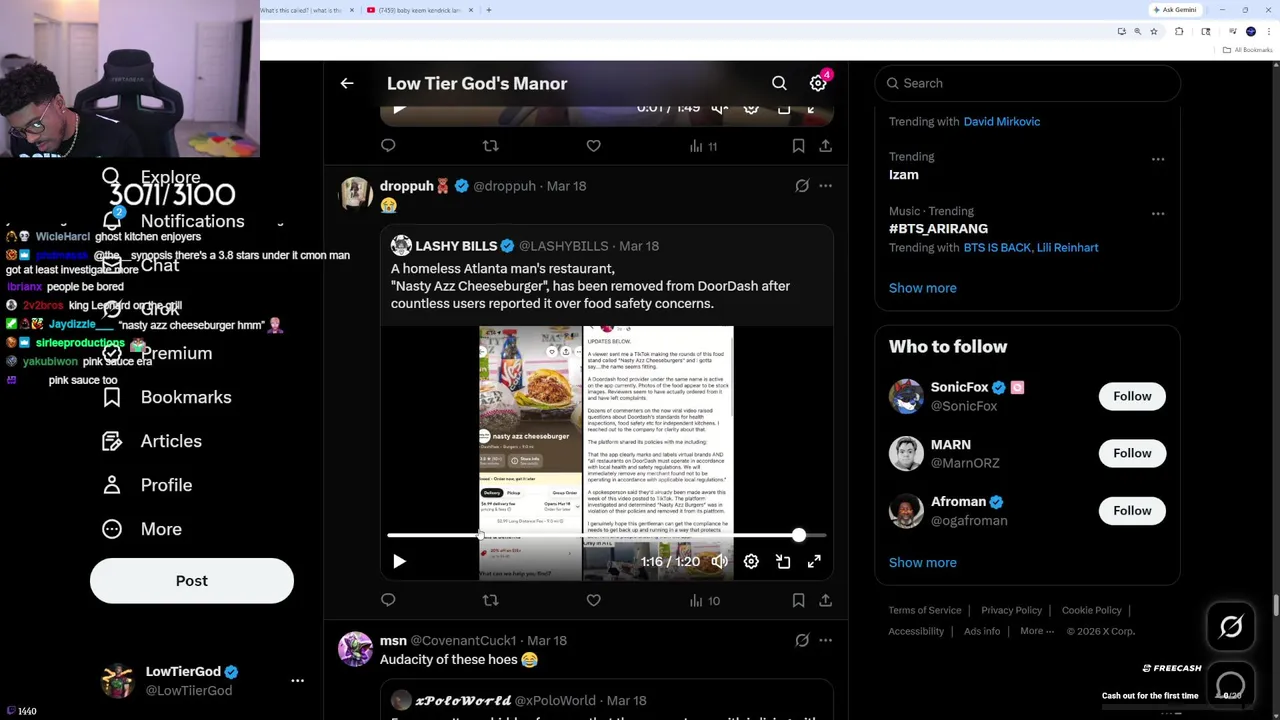Open Terms of Service link

pos(925,611)
